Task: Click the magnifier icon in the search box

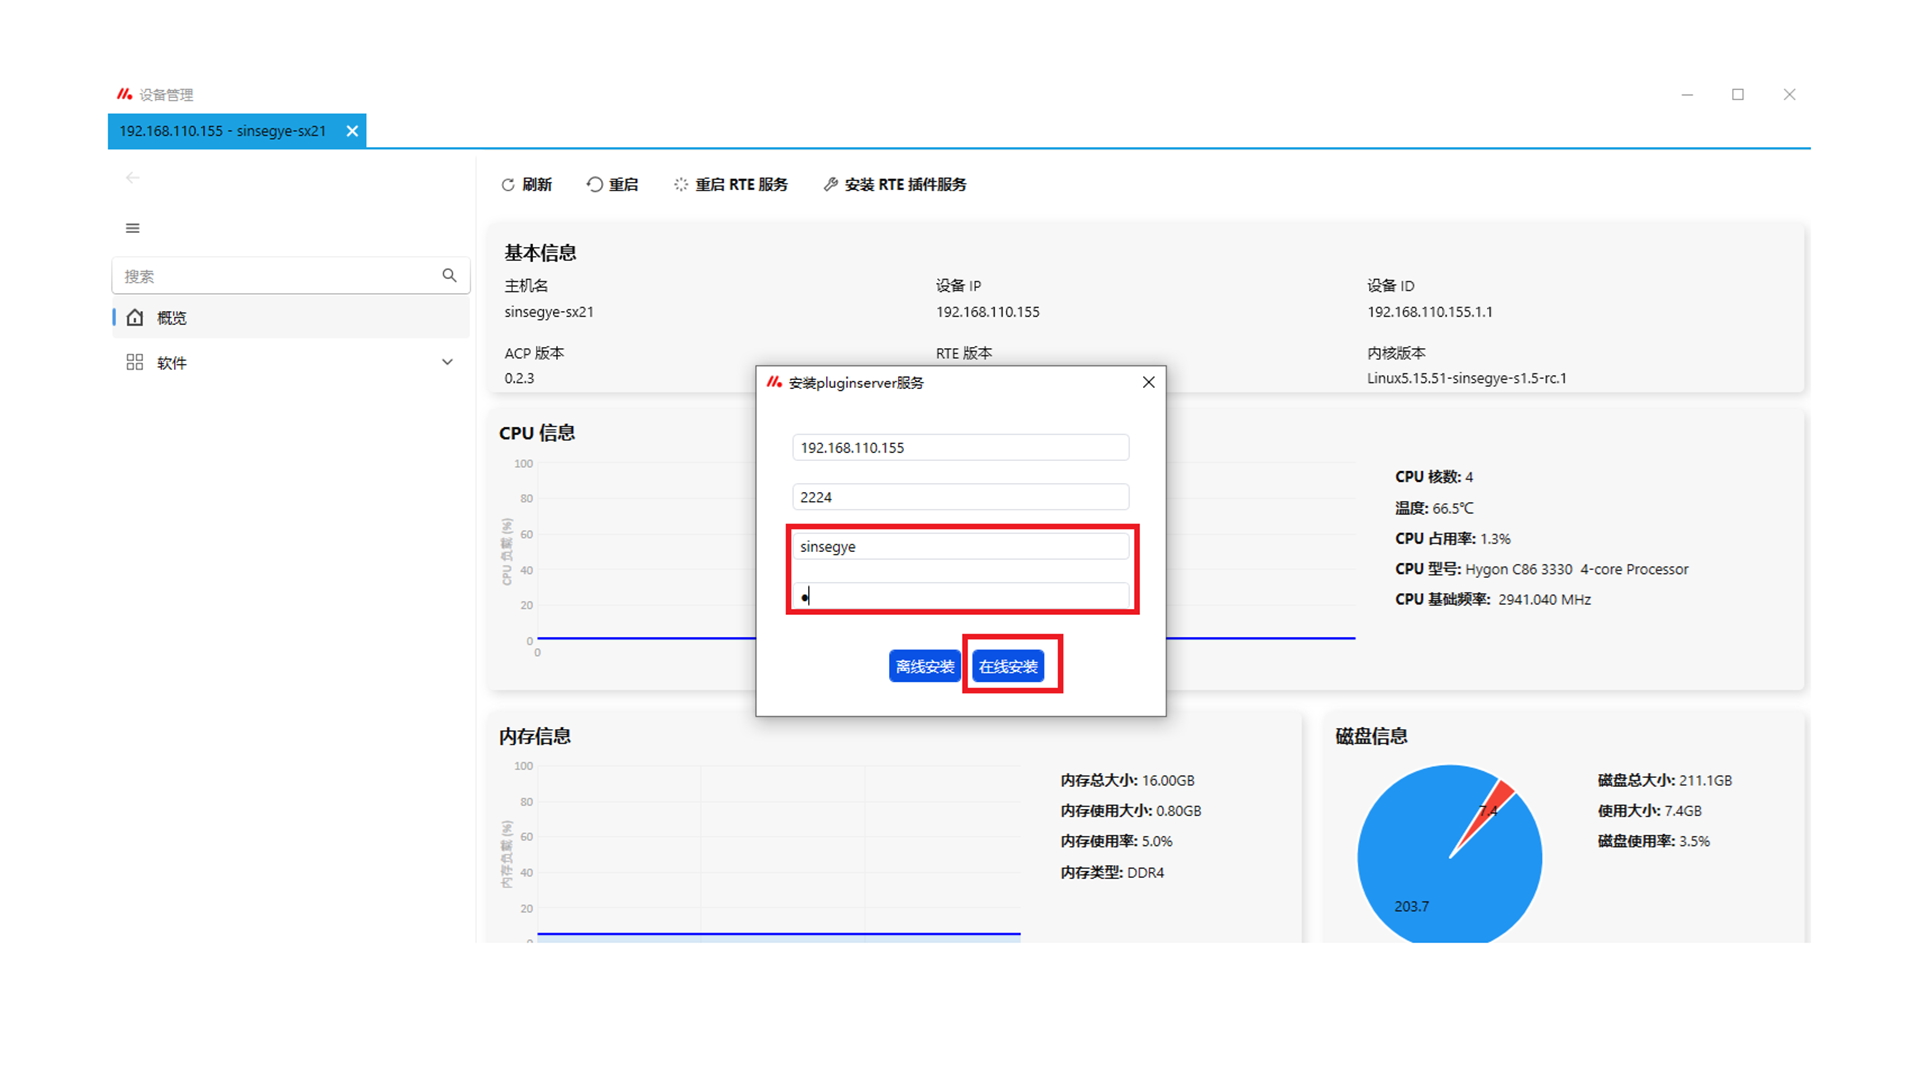Action: [449, 275]
